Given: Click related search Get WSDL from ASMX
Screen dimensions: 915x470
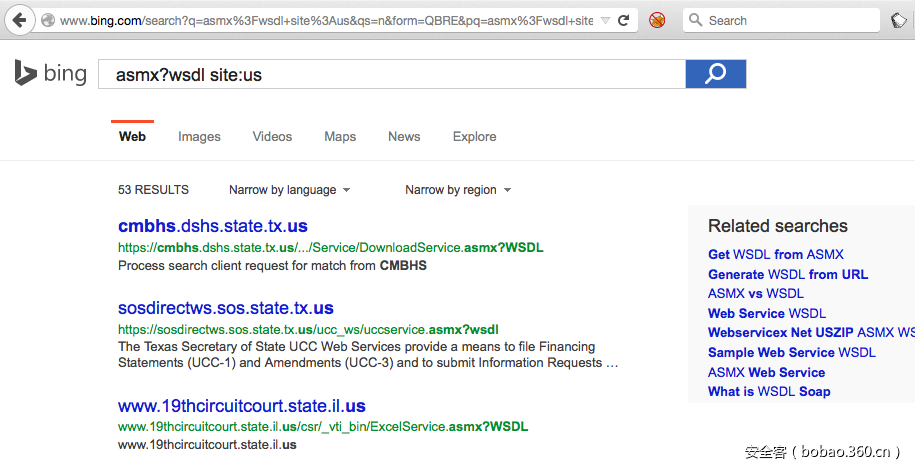Looking at the screenshot, I should pyautogui.click(x=776, y=255).
